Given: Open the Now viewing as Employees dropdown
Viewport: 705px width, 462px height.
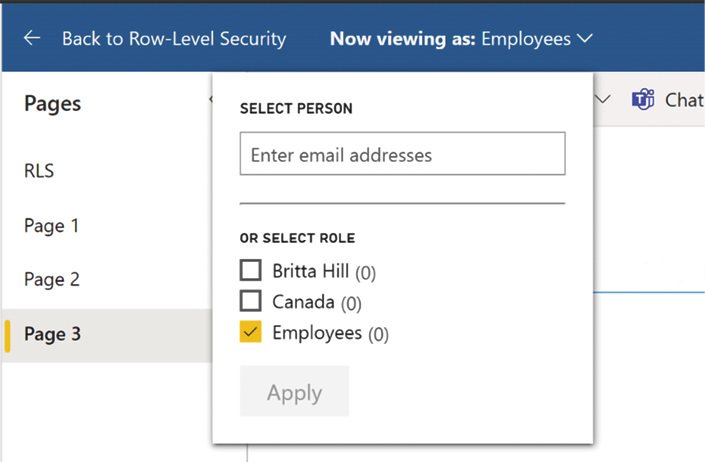Looking at the screenshot, I should coord(461,39).
